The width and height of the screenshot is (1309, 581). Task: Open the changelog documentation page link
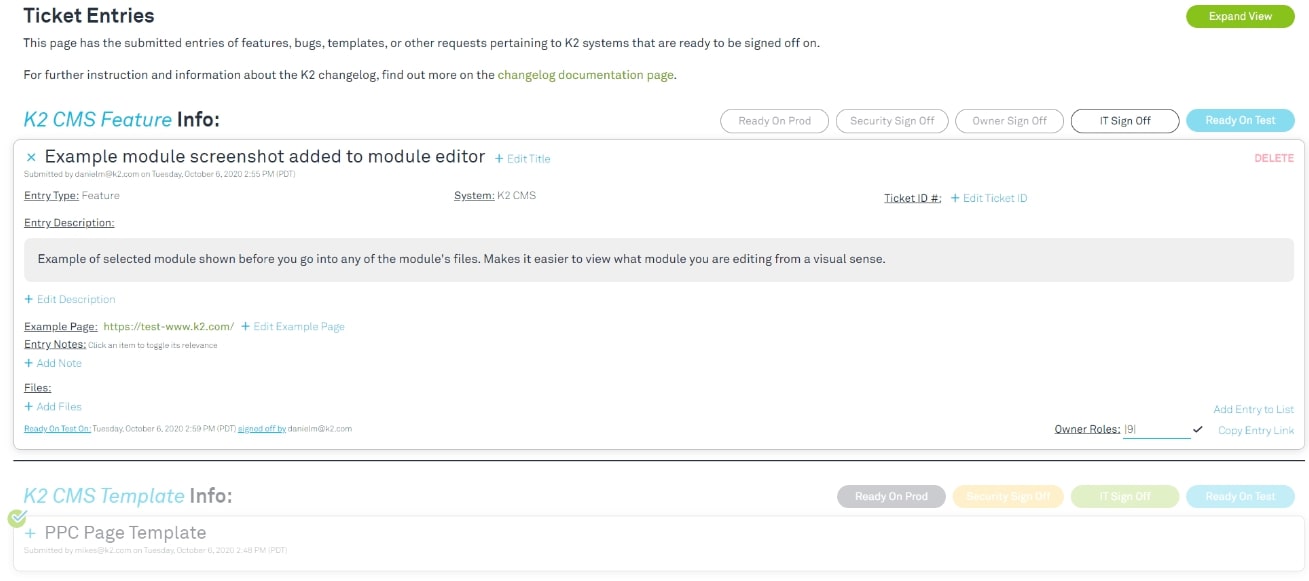coord(586,75)
